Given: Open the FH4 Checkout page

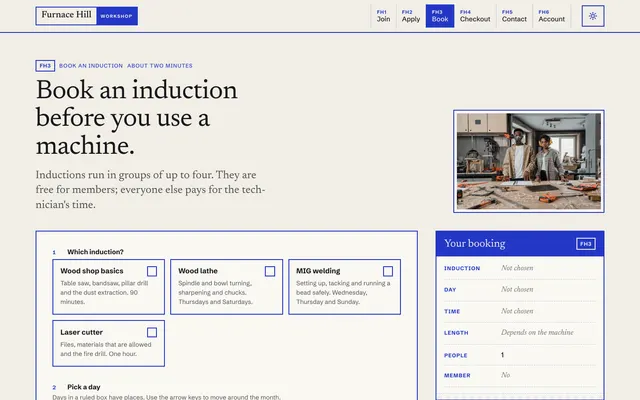Looking at the screenshot, I should (475, 16).
